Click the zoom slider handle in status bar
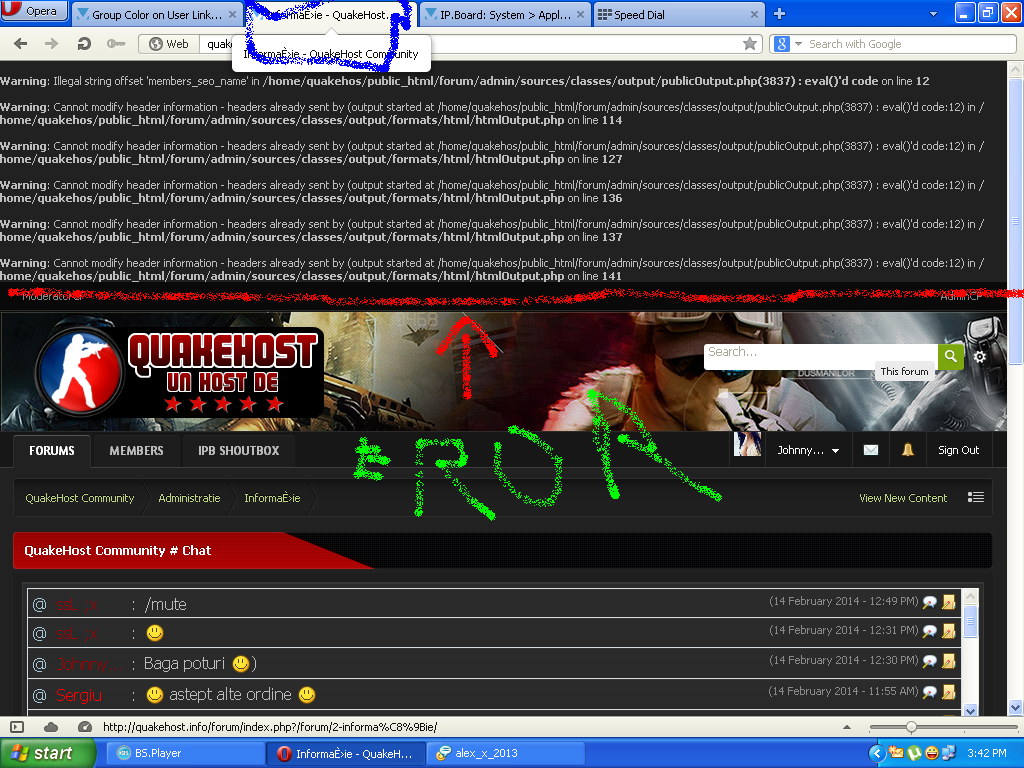This screenshot has height=768, width=1024. [x=912, y=727]
